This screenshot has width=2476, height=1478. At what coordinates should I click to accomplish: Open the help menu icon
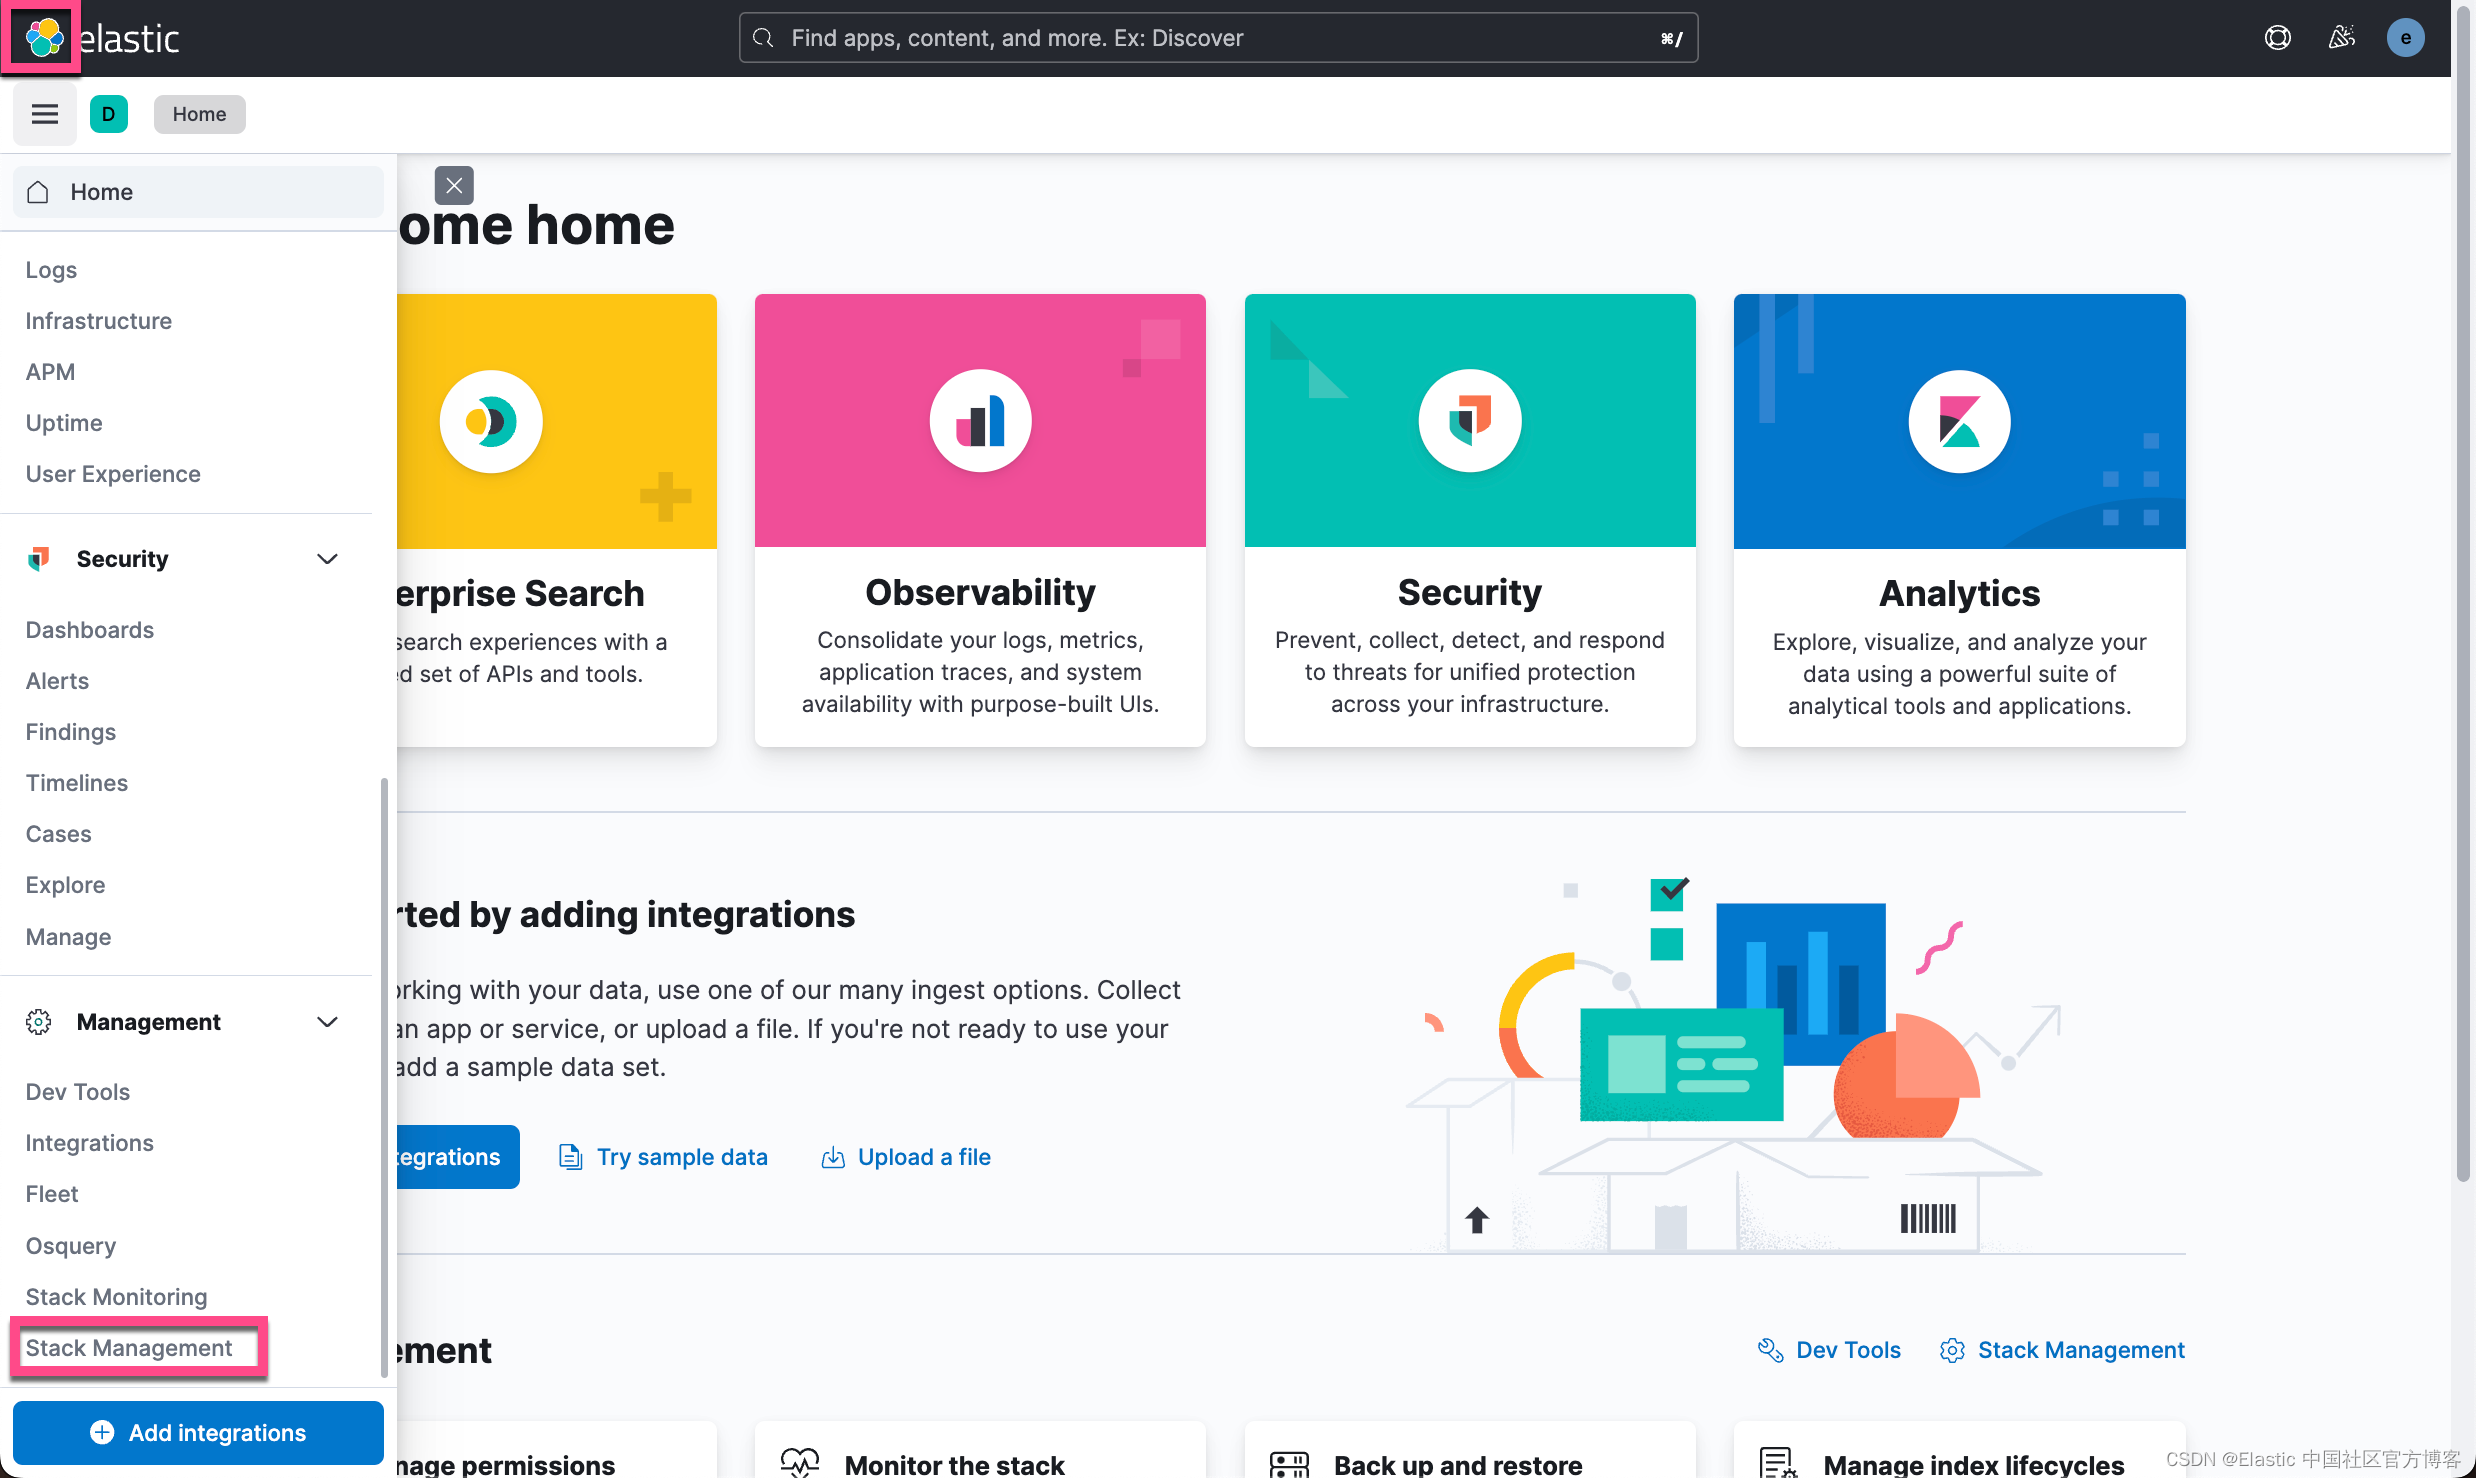pos(2277,38)
